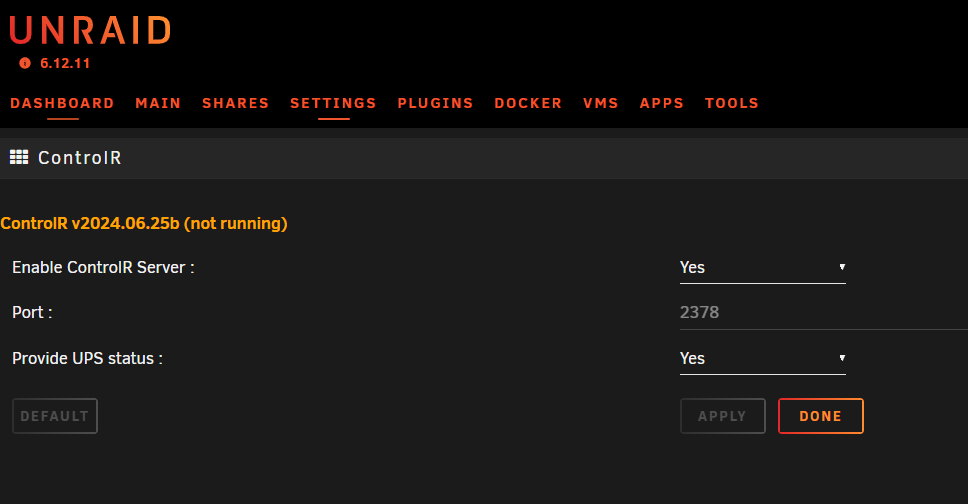The width and height of the screenshot is (968, 504).
Task: Click the 6.12.11 version text
Action: (x=65, y=63)
